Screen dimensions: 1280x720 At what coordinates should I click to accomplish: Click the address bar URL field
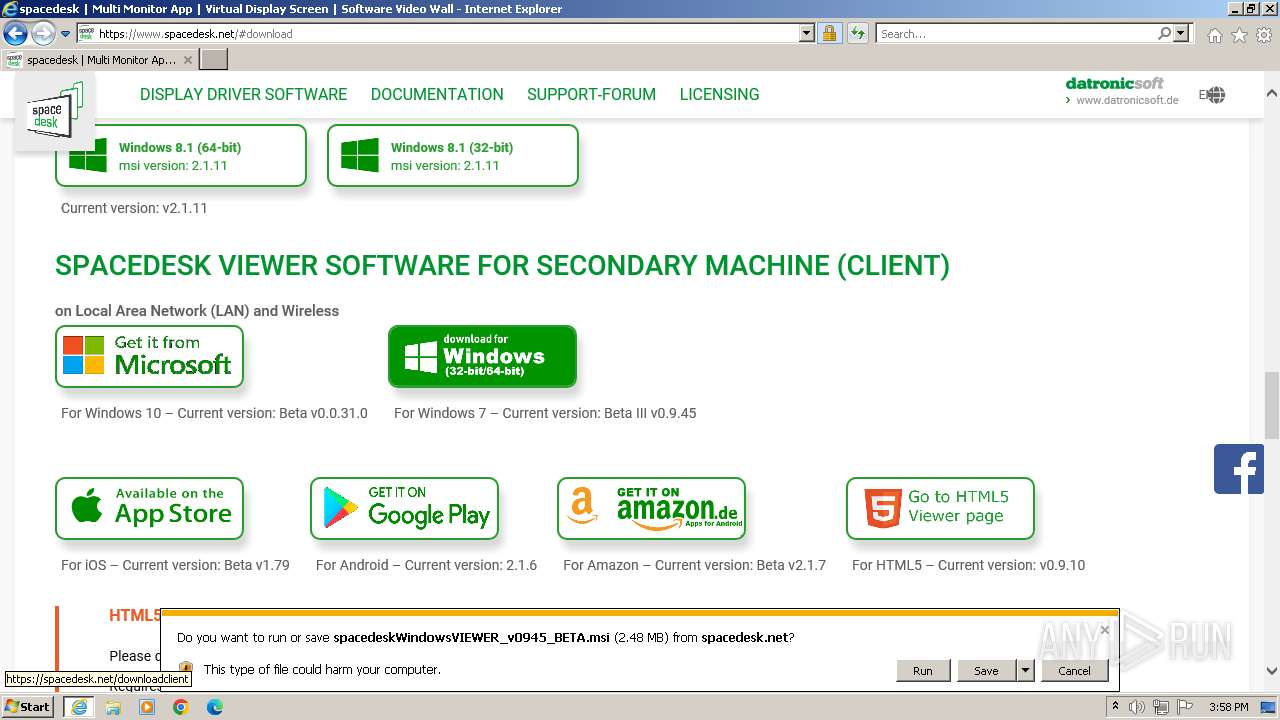tap(446, 33)
